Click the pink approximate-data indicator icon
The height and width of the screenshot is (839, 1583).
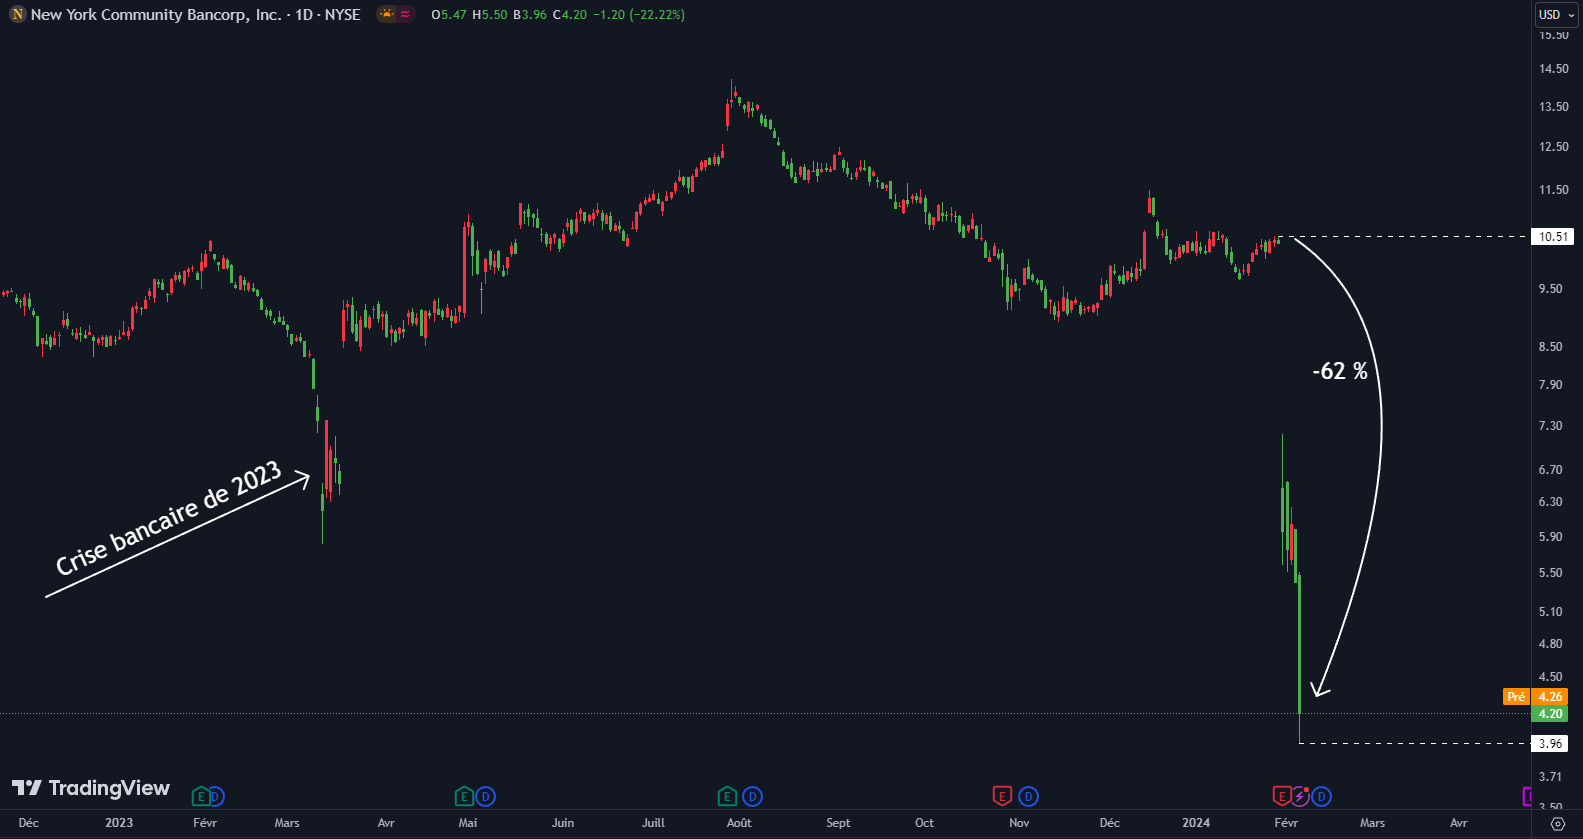405,15
